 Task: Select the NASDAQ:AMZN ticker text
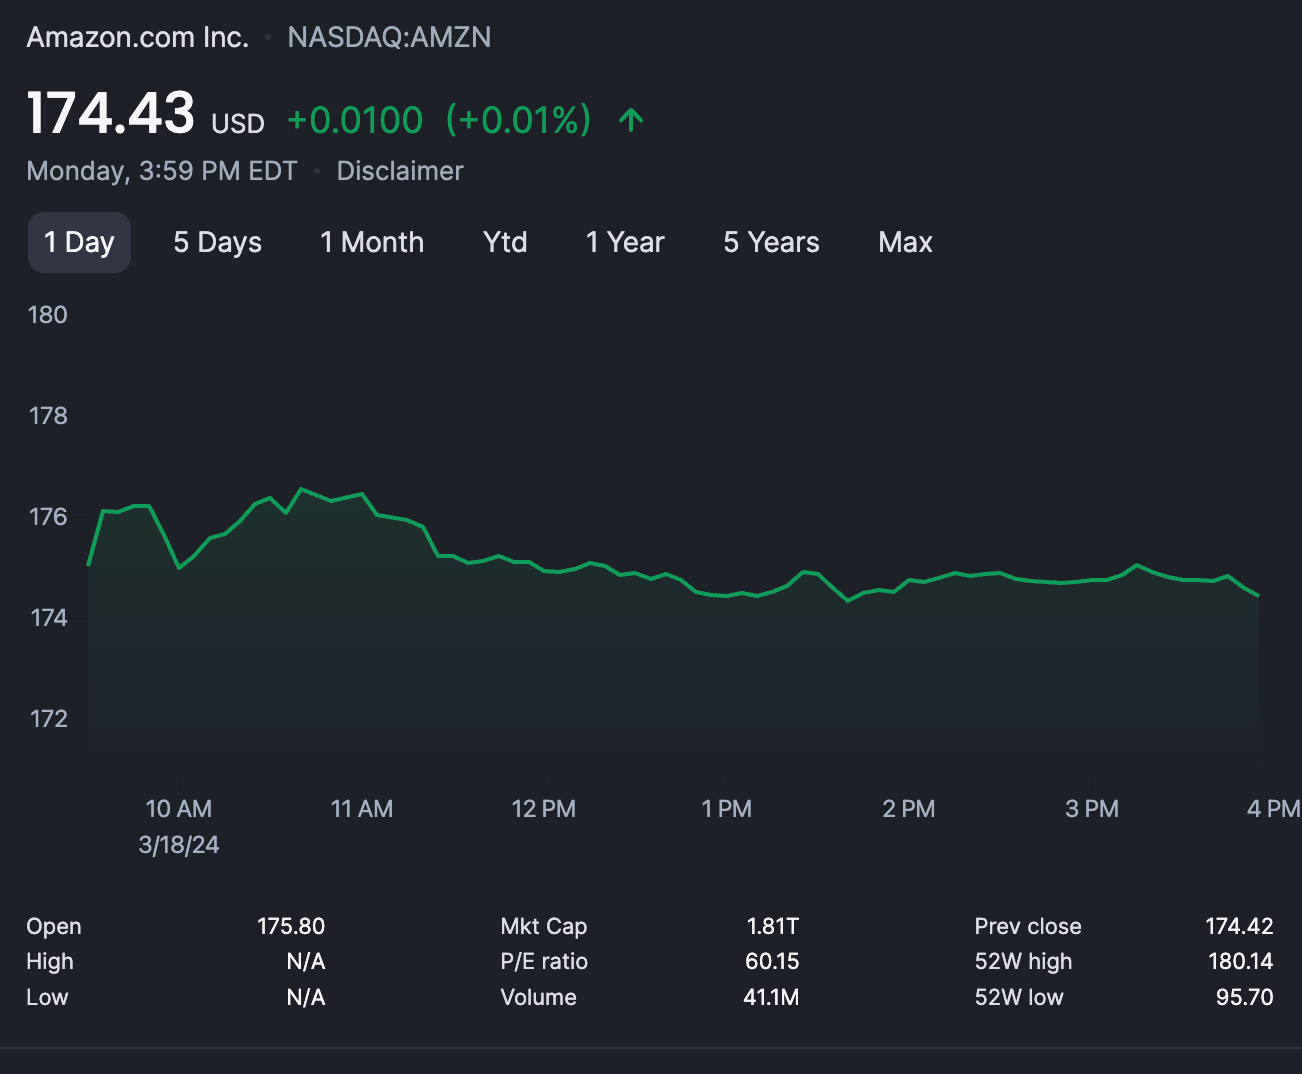[x=389, y=37]
